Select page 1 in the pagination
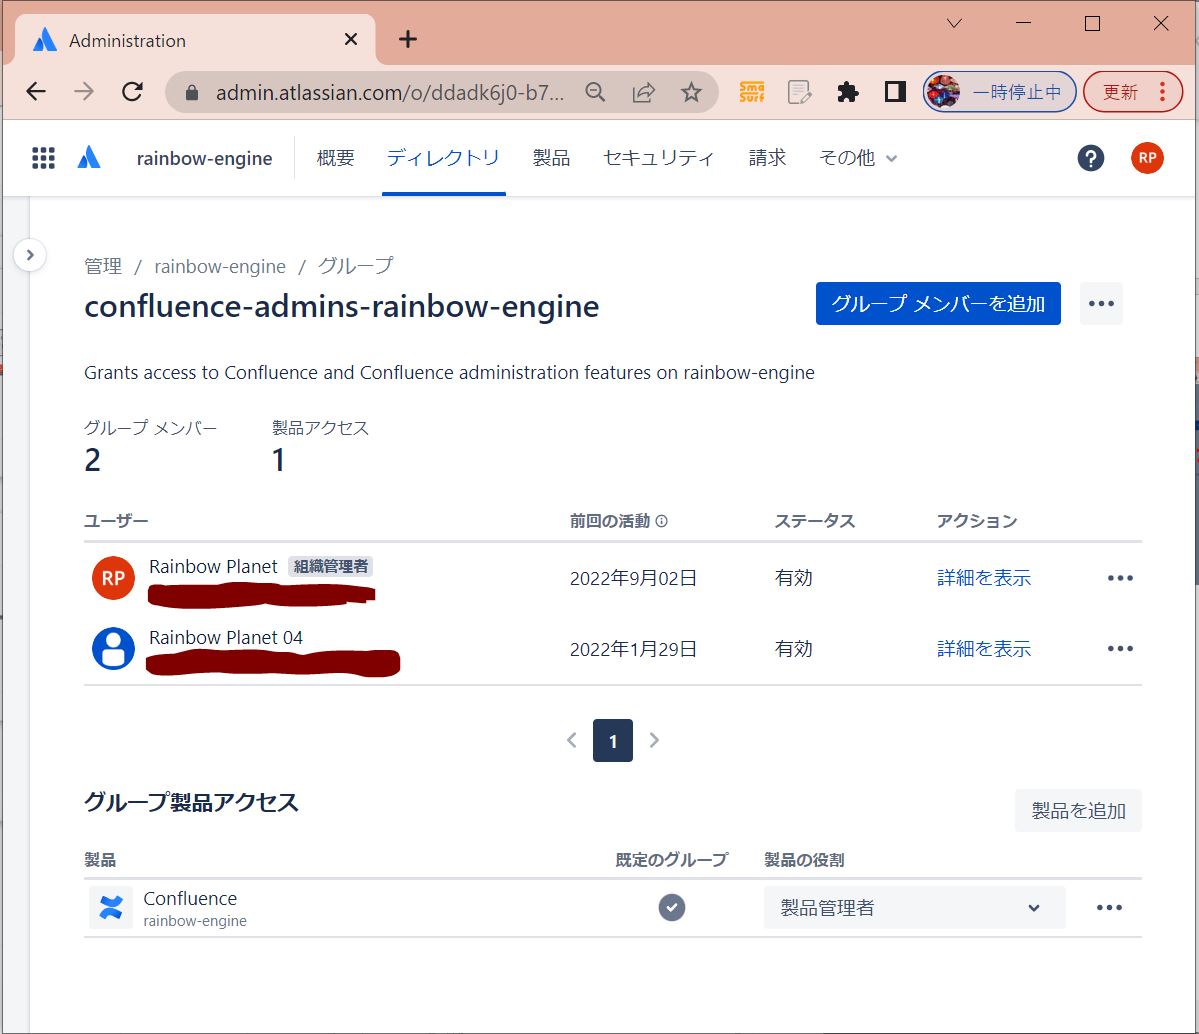This screenshot has height=1034, width=1199. click(x=613, y=742)
